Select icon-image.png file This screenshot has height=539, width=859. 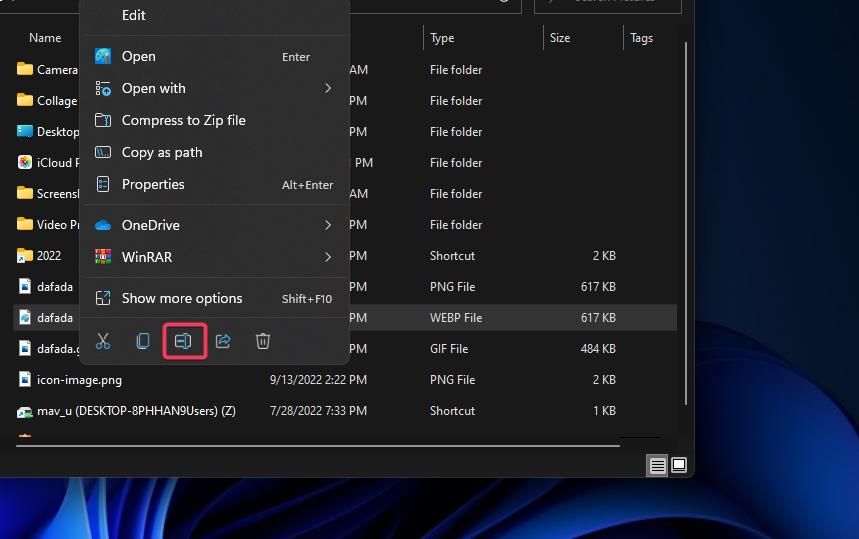(79, 380)
